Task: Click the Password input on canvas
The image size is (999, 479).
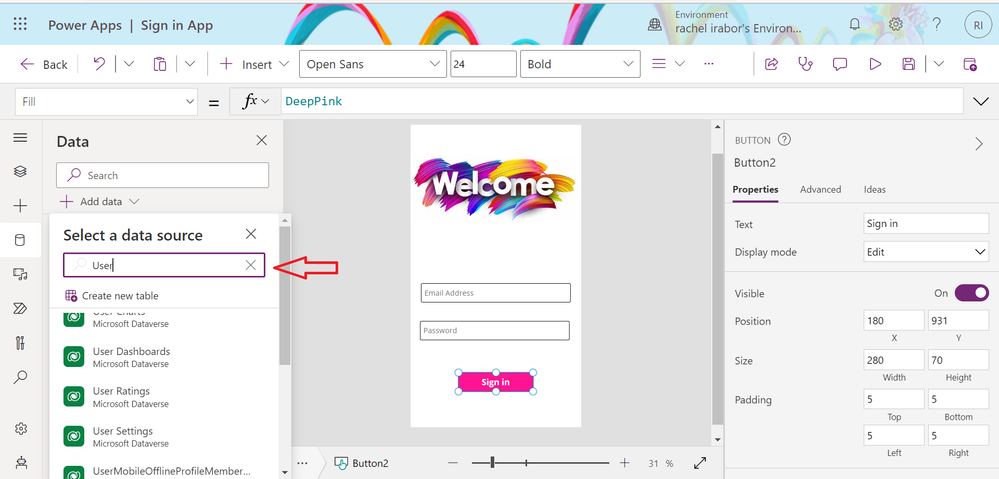Action: (x=494, y=331)
